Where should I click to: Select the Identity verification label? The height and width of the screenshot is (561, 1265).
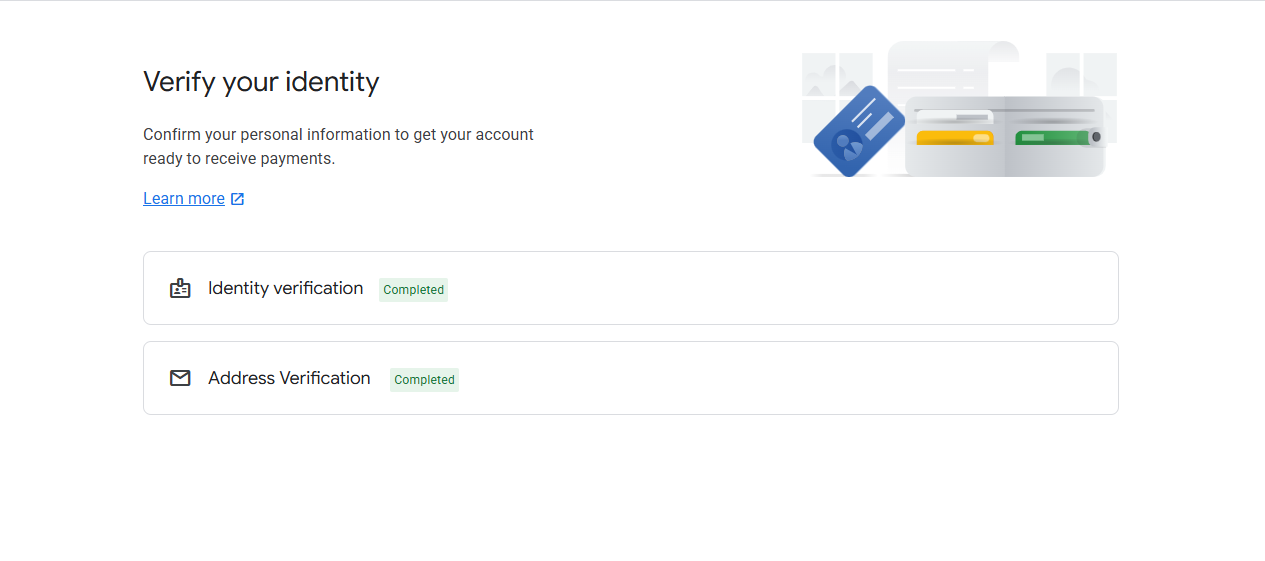[x=286, y=288]
